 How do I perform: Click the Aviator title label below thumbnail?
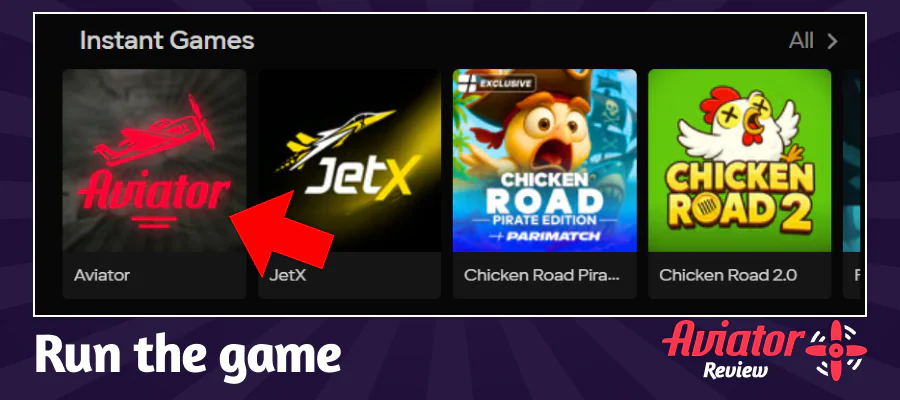102,275
